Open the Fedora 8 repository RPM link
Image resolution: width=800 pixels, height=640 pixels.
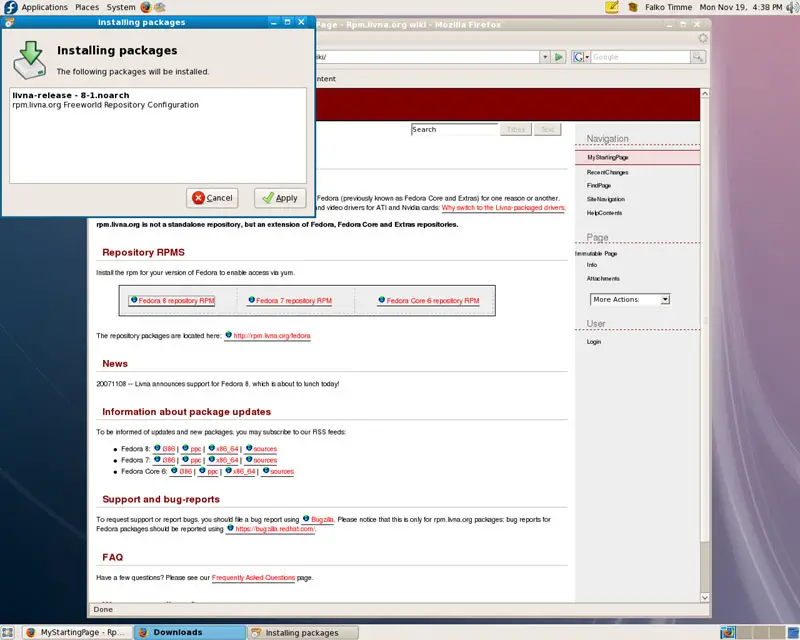point(176,301)
